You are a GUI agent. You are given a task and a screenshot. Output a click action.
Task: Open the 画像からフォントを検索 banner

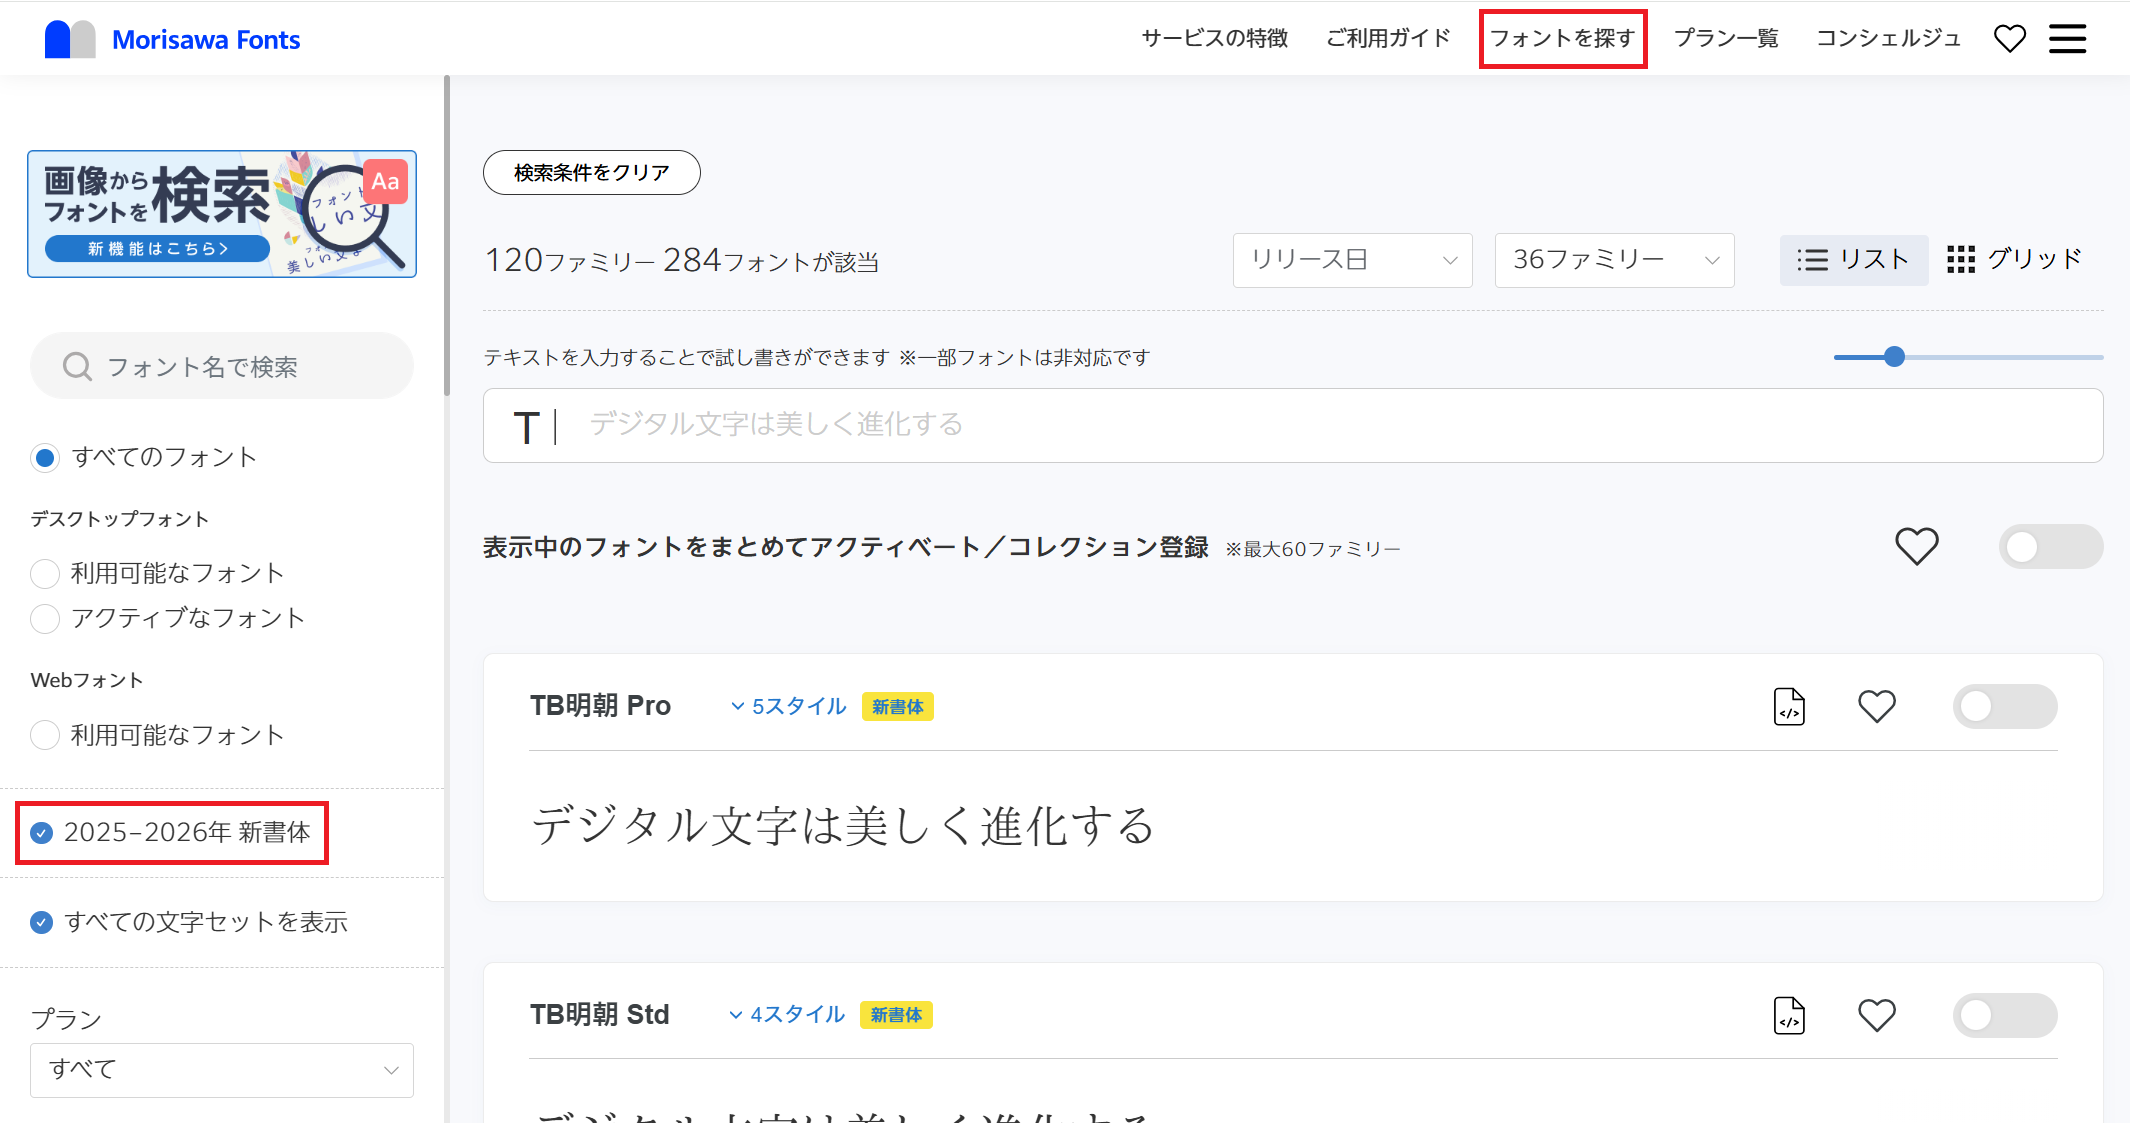[222, 214]
